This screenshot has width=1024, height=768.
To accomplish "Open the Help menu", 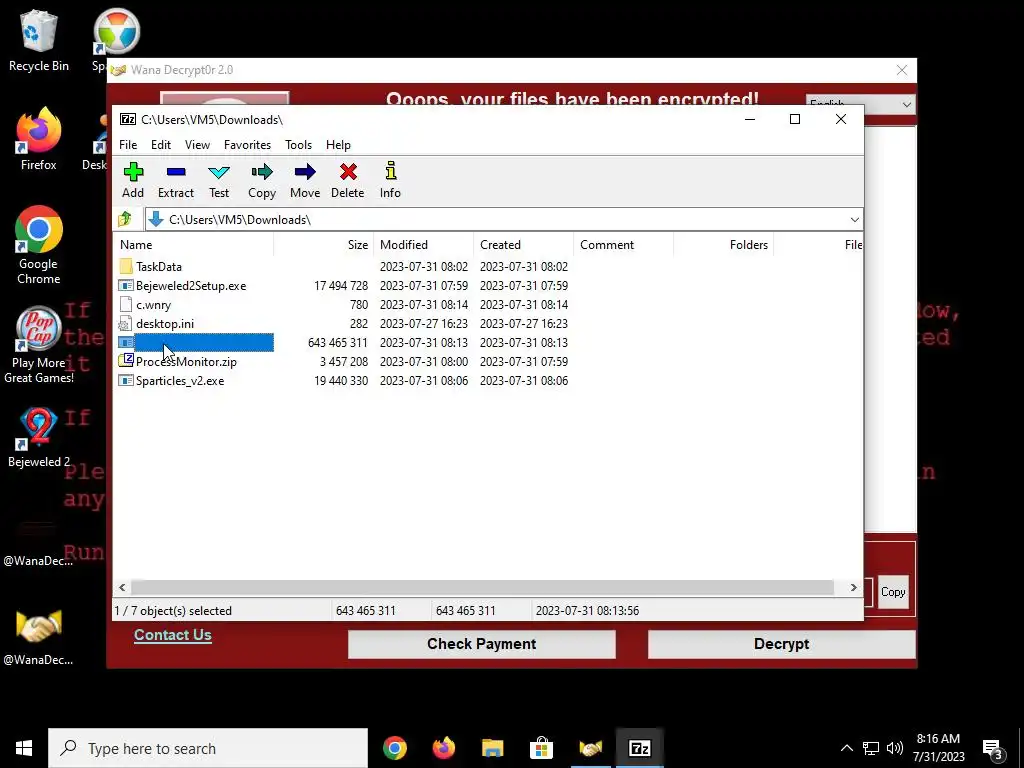I will click(338, 145).
